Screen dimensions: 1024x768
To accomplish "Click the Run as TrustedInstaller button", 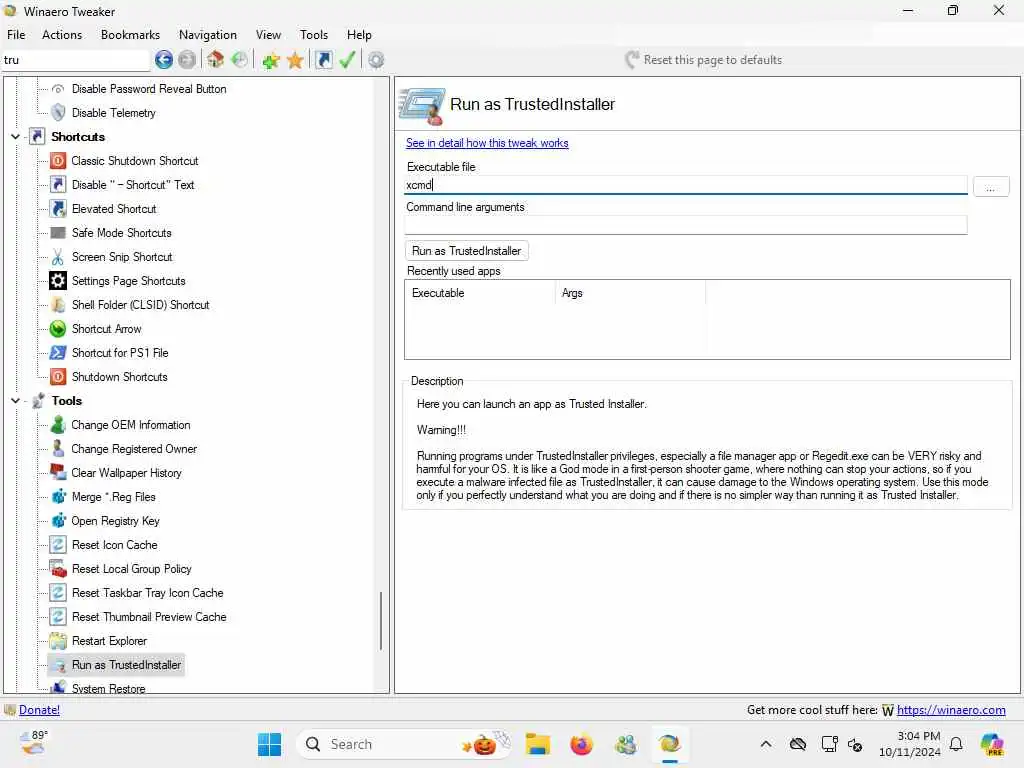I will [x=466, y=251].
